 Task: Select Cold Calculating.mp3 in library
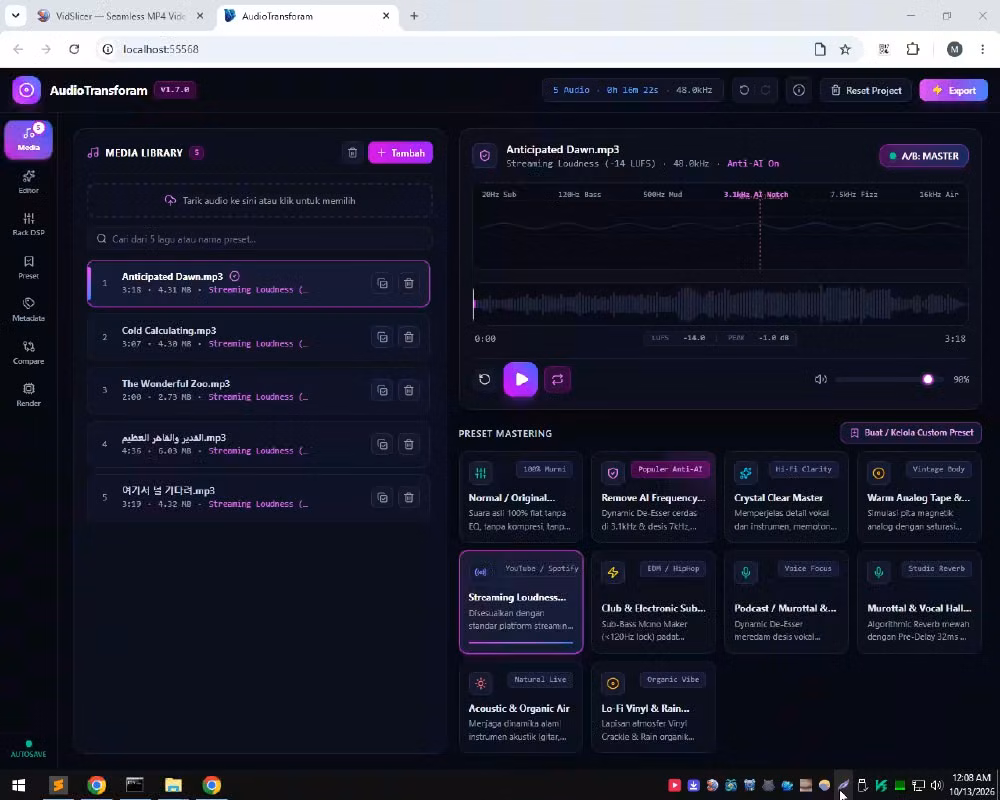pos(258,337)
